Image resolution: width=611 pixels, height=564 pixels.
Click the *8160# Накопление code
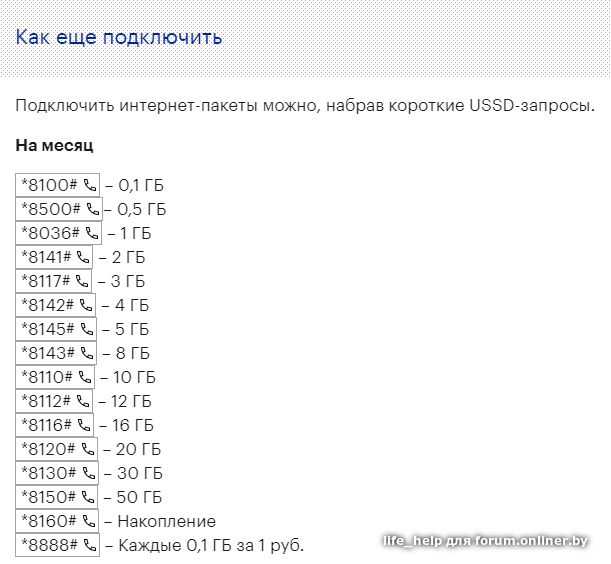(47, 521)
